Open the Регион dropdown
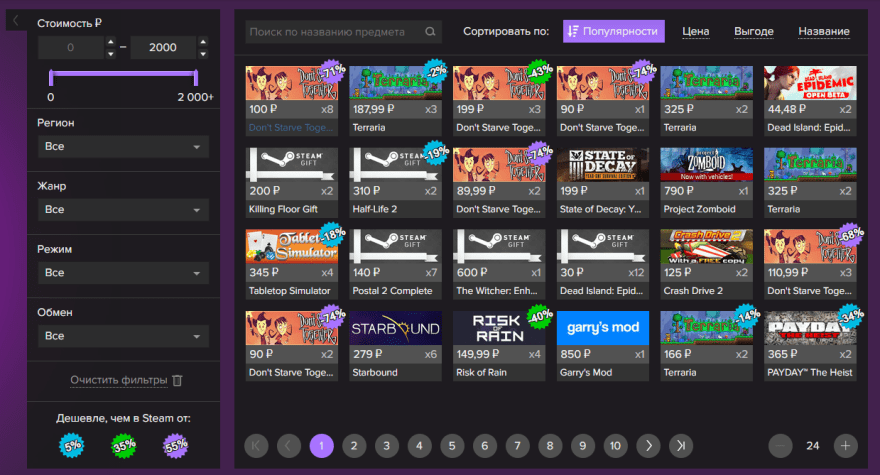 coord(123,147)
